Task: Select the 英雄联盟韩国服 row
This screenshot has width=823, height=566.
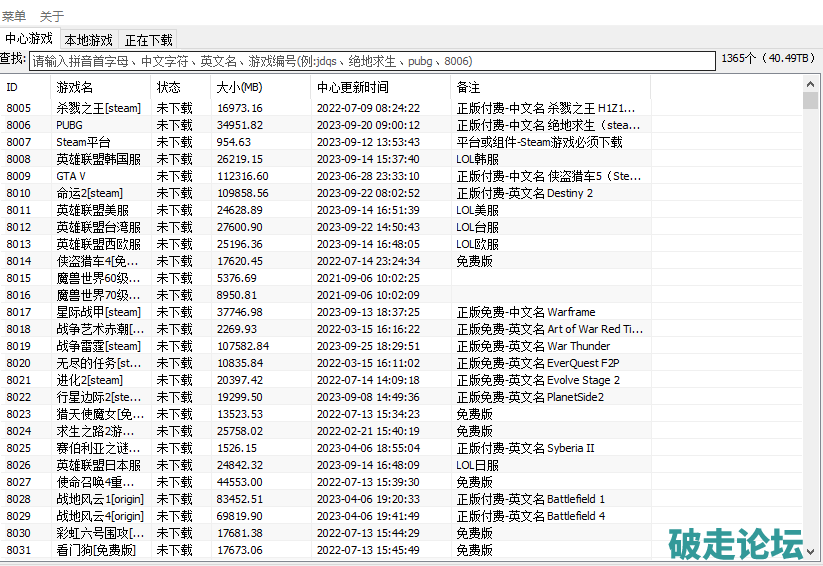Action: pos(98,159)
